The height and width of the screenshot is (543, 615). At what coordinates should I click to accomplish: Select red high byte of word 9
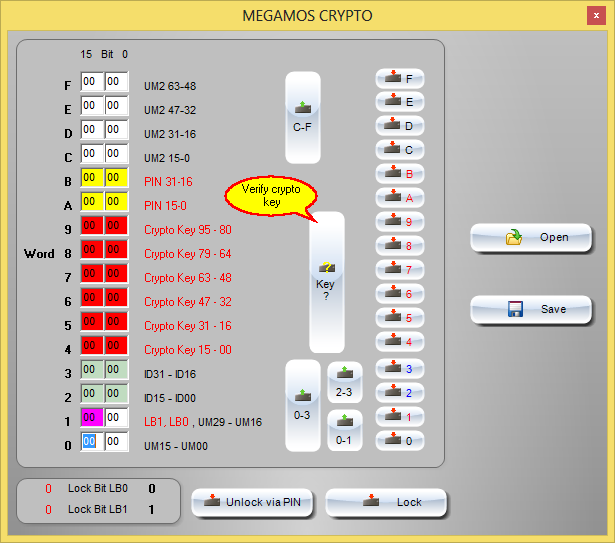click(92, 226)
